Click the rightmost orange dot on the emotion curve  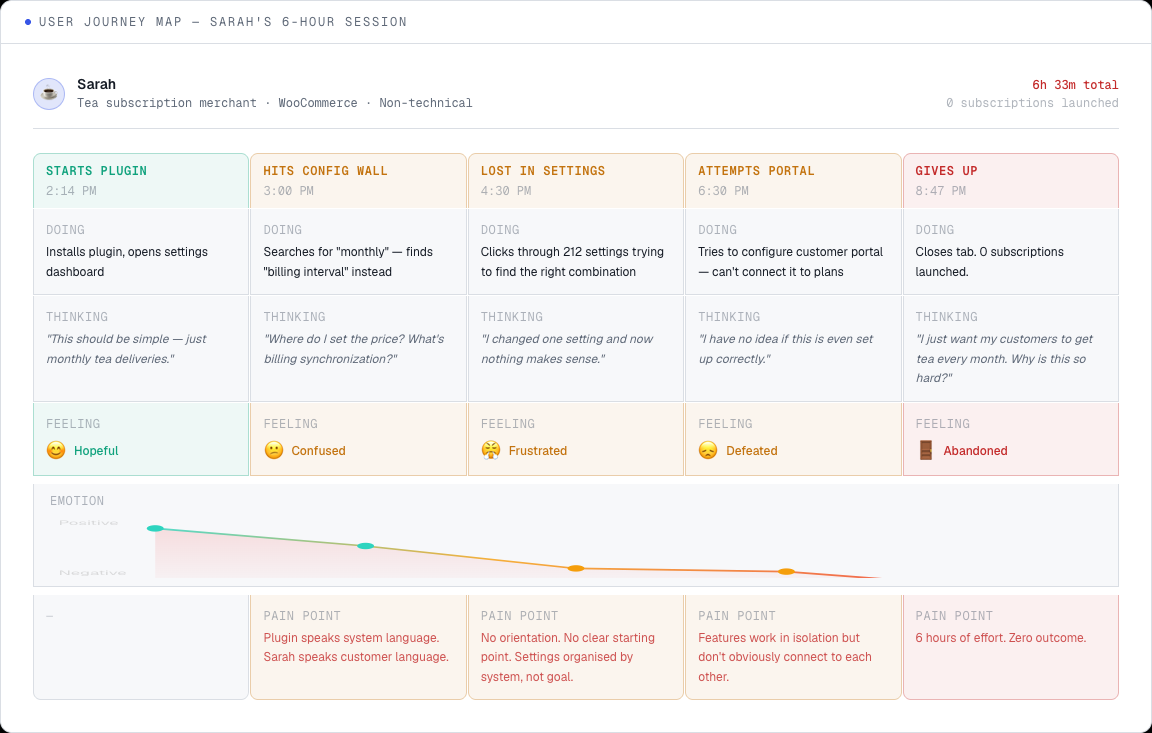786,572
